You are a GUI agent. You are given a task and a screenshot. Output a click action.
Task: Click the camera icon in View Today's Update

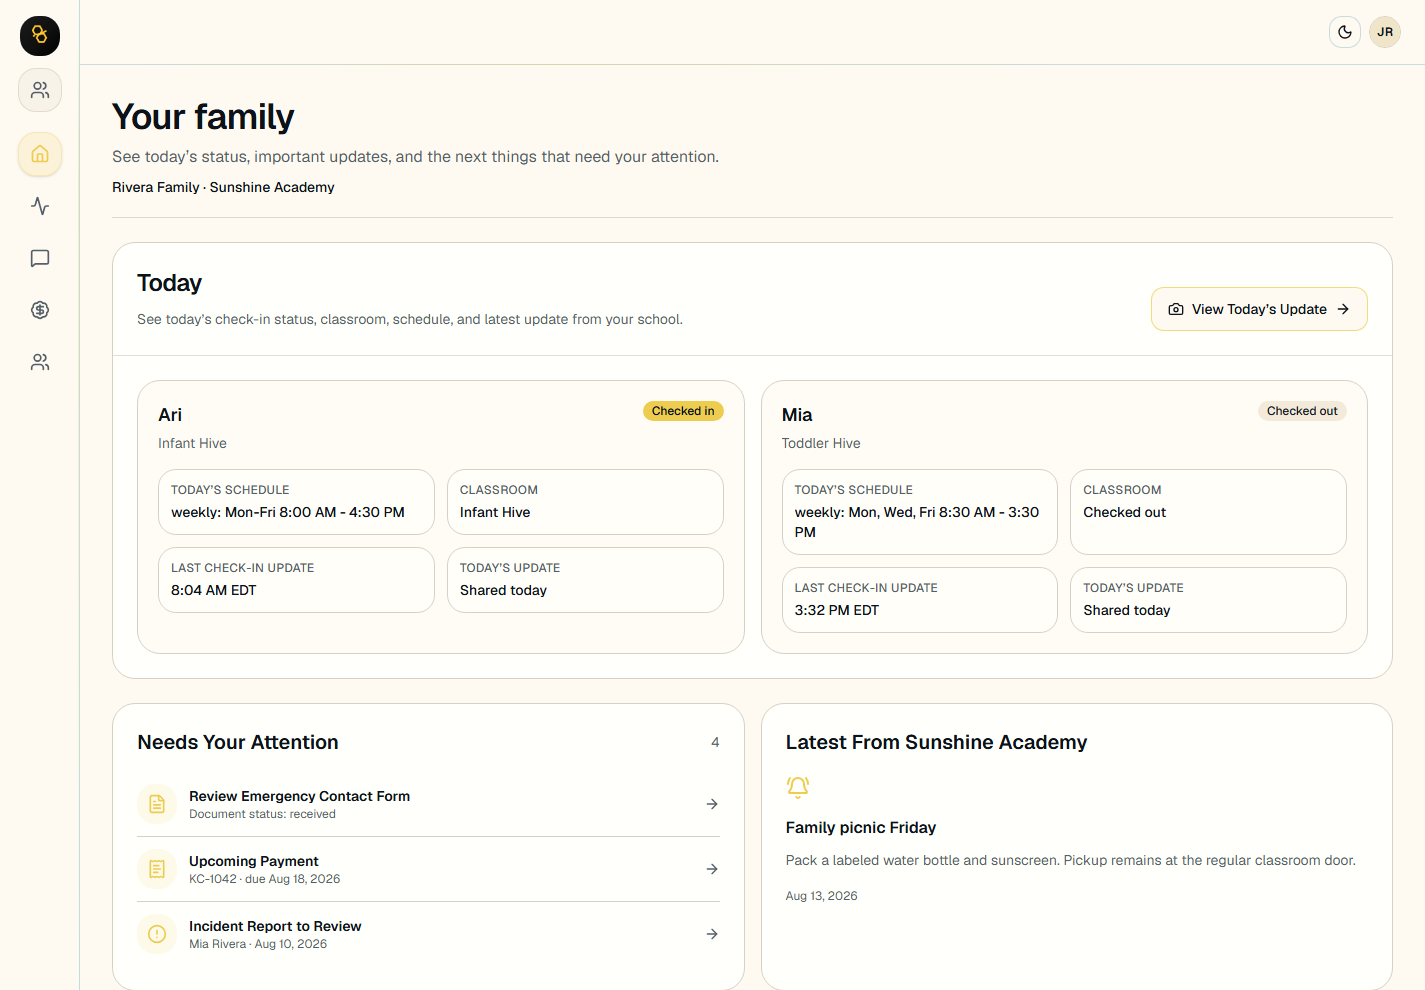tap(1176, 309)
